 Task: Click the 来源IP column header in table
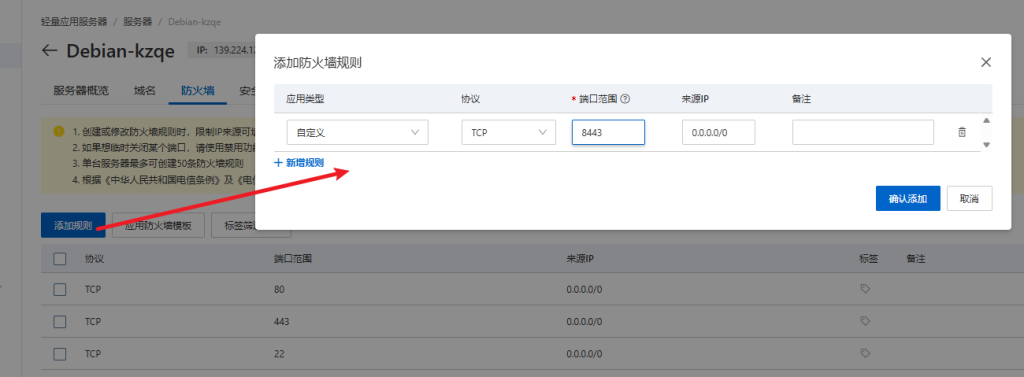[580, 259]
